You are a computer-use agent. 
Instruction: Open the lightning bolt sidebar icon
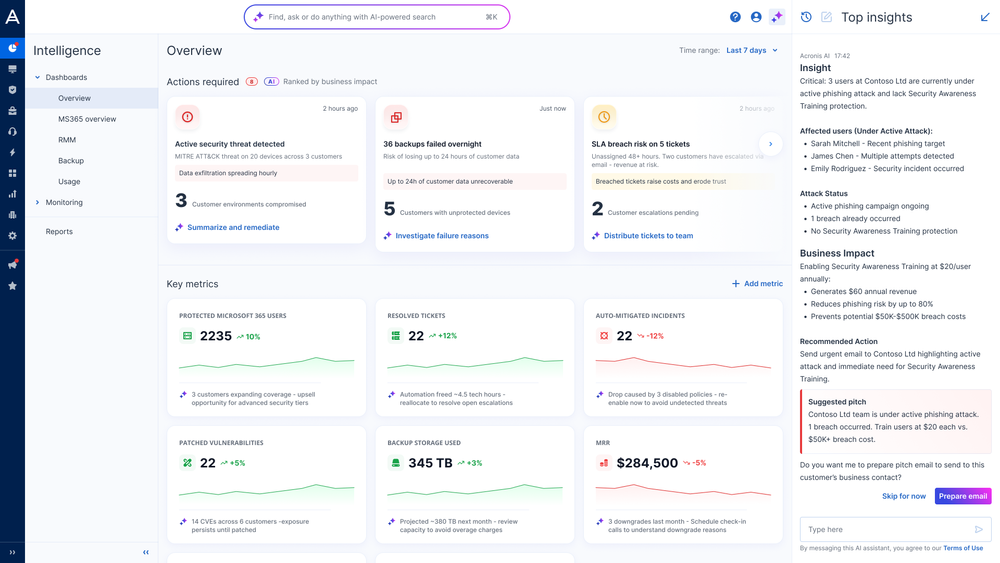tap(12, 152)
